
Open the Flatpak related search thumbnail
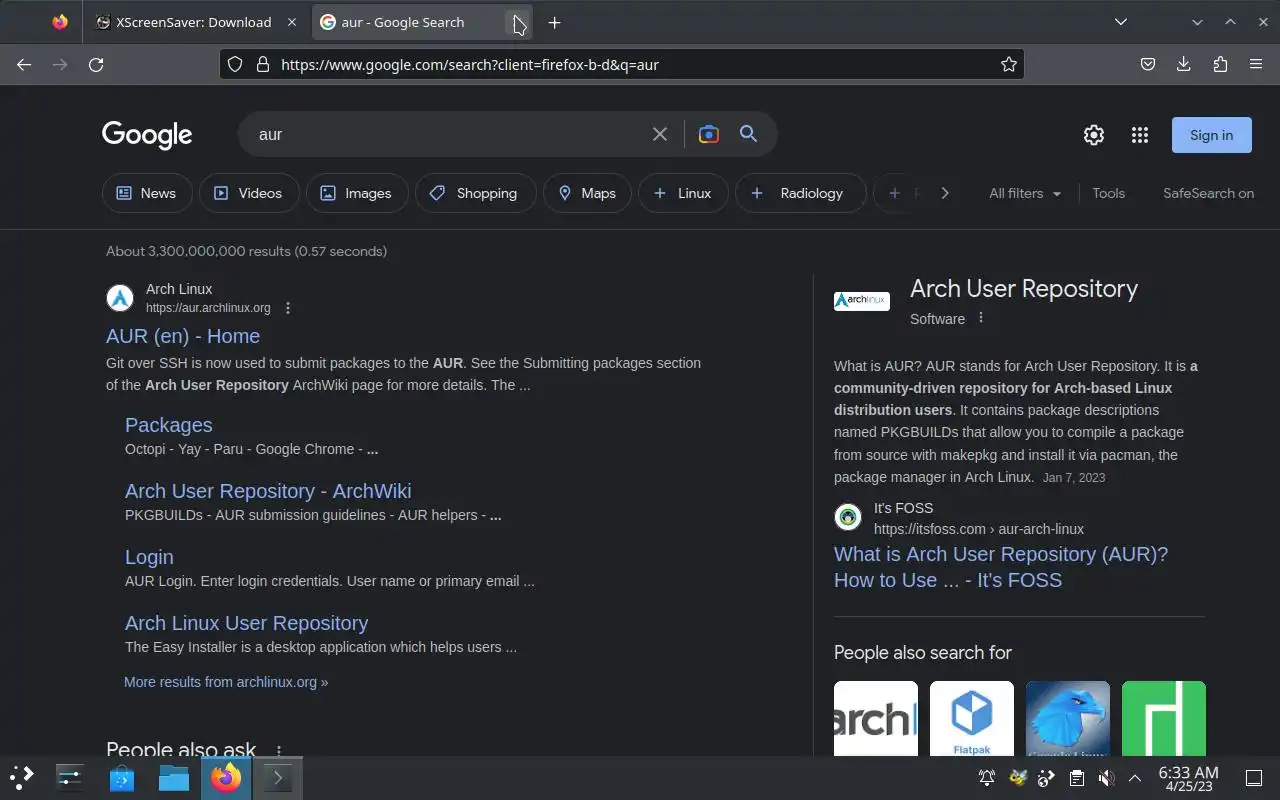pyautogui.click(x=972, y=719)
